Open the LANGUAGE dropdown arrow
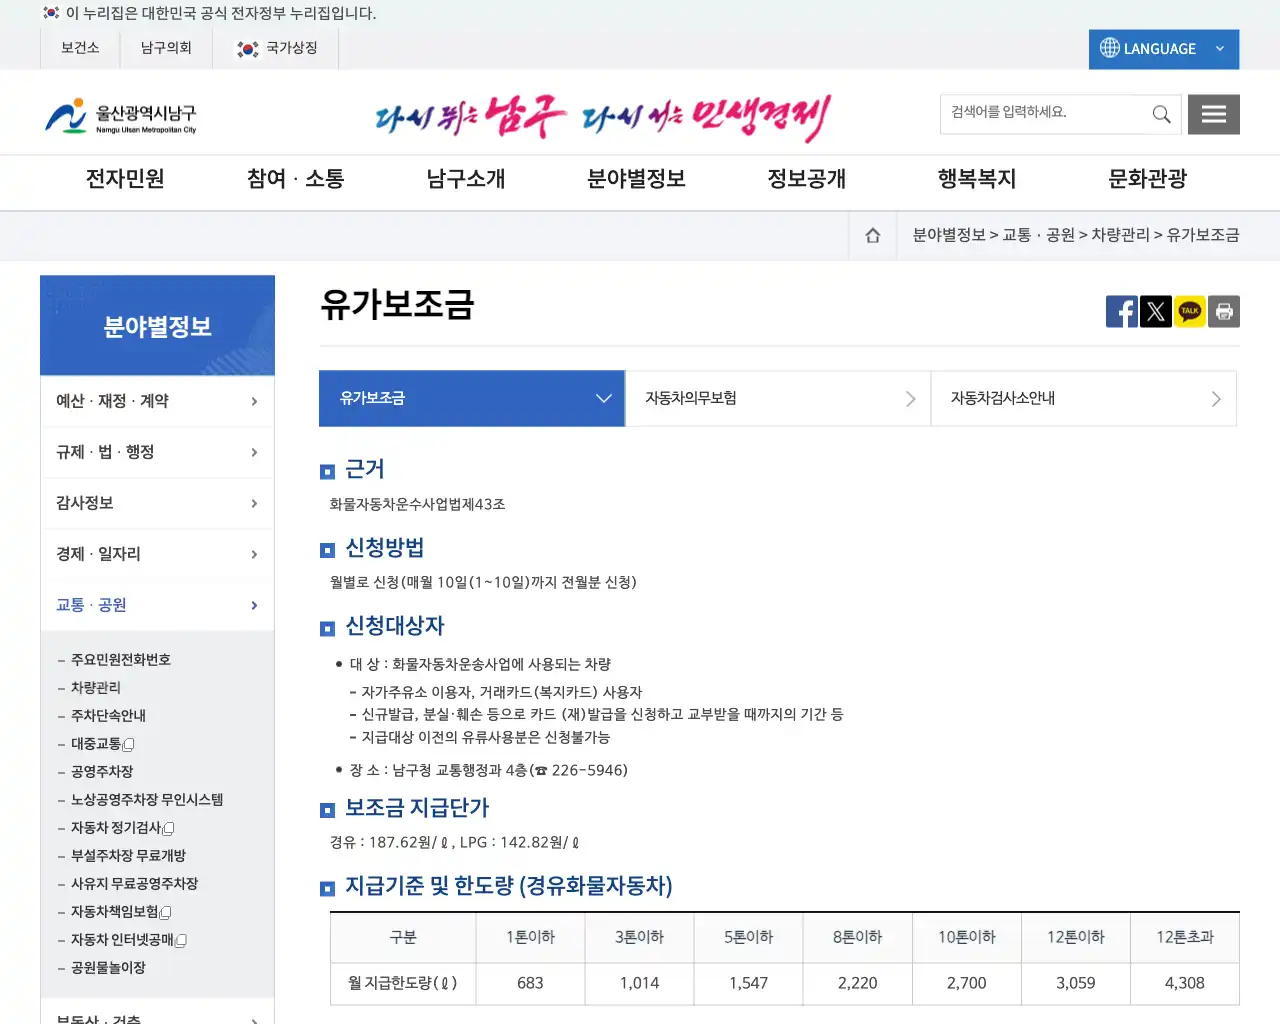Viewport: 1280px width, 1024px height. [1219, 49]
